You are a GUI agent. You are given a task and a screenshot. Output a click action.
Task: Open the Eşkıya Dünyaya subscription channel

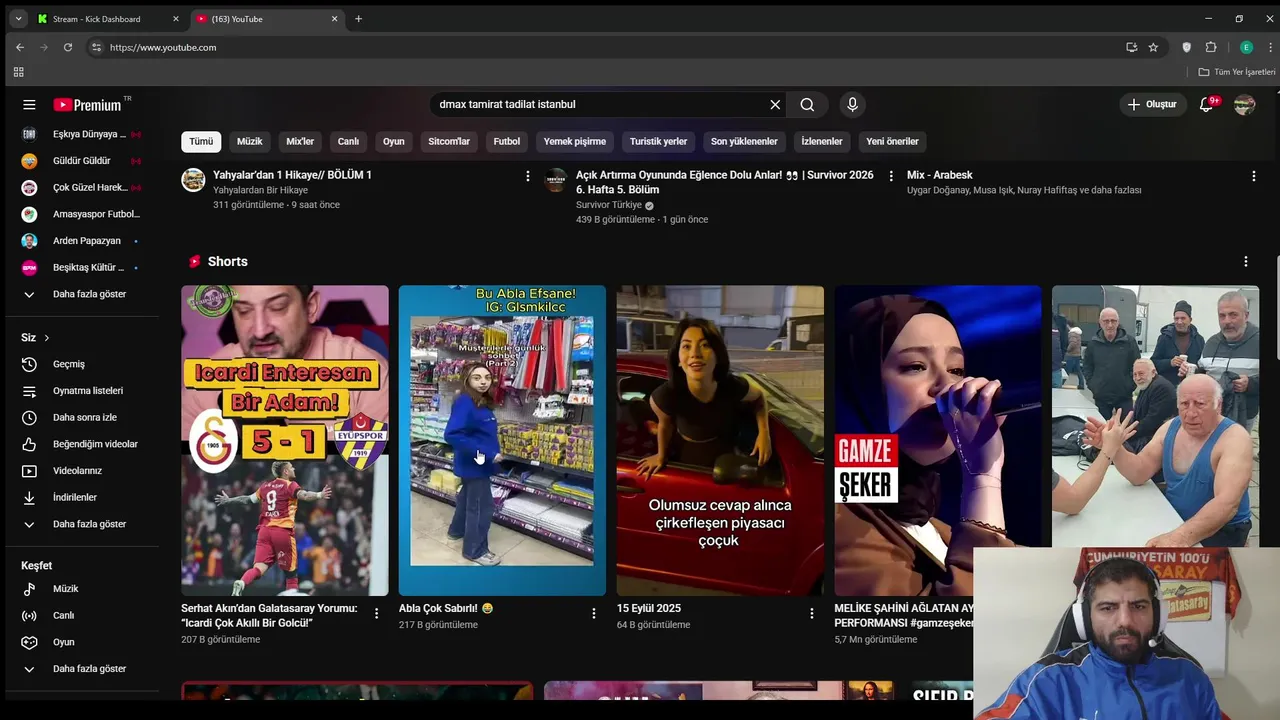pyautogui.click(x=82, y=134)
